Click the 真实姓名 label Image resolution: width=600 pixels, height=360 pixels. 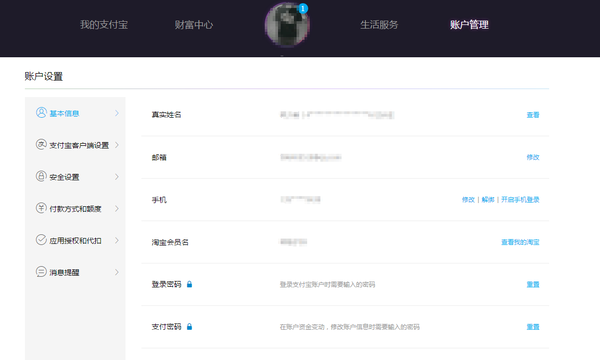166,115
